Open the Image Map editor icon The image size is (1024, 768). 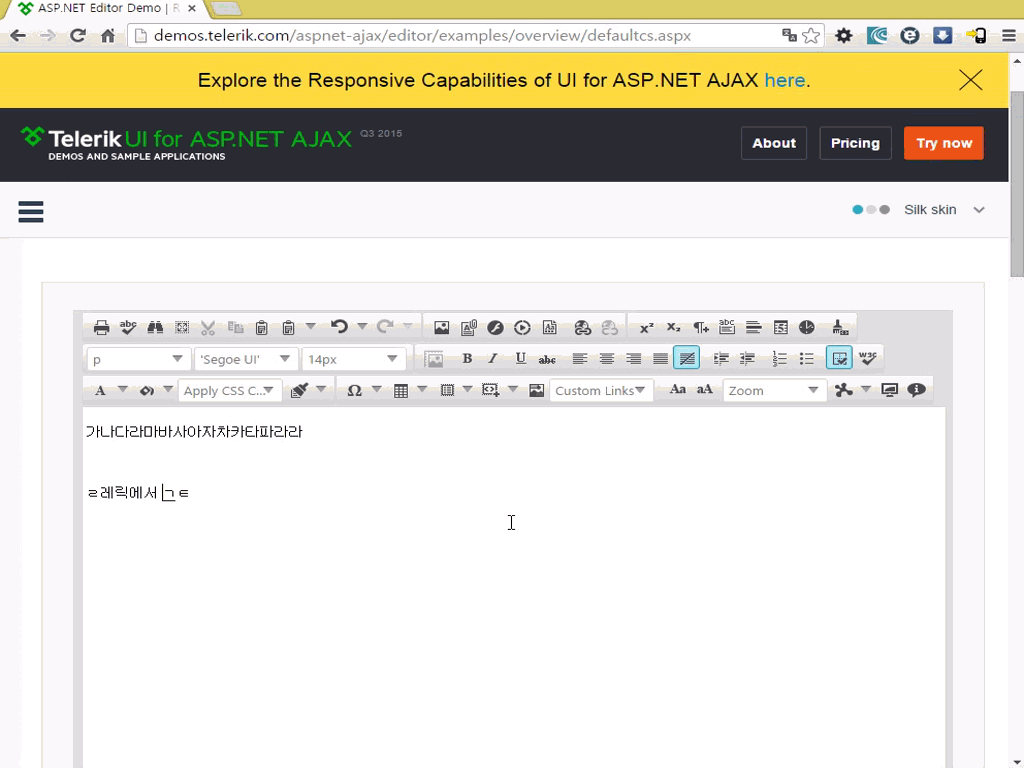[537, 390]
